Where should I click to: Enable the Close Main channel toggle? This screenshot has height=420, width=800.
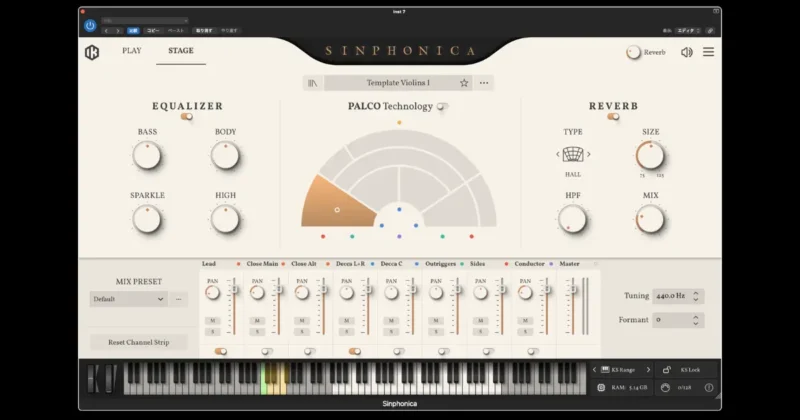tap(266, 351)
